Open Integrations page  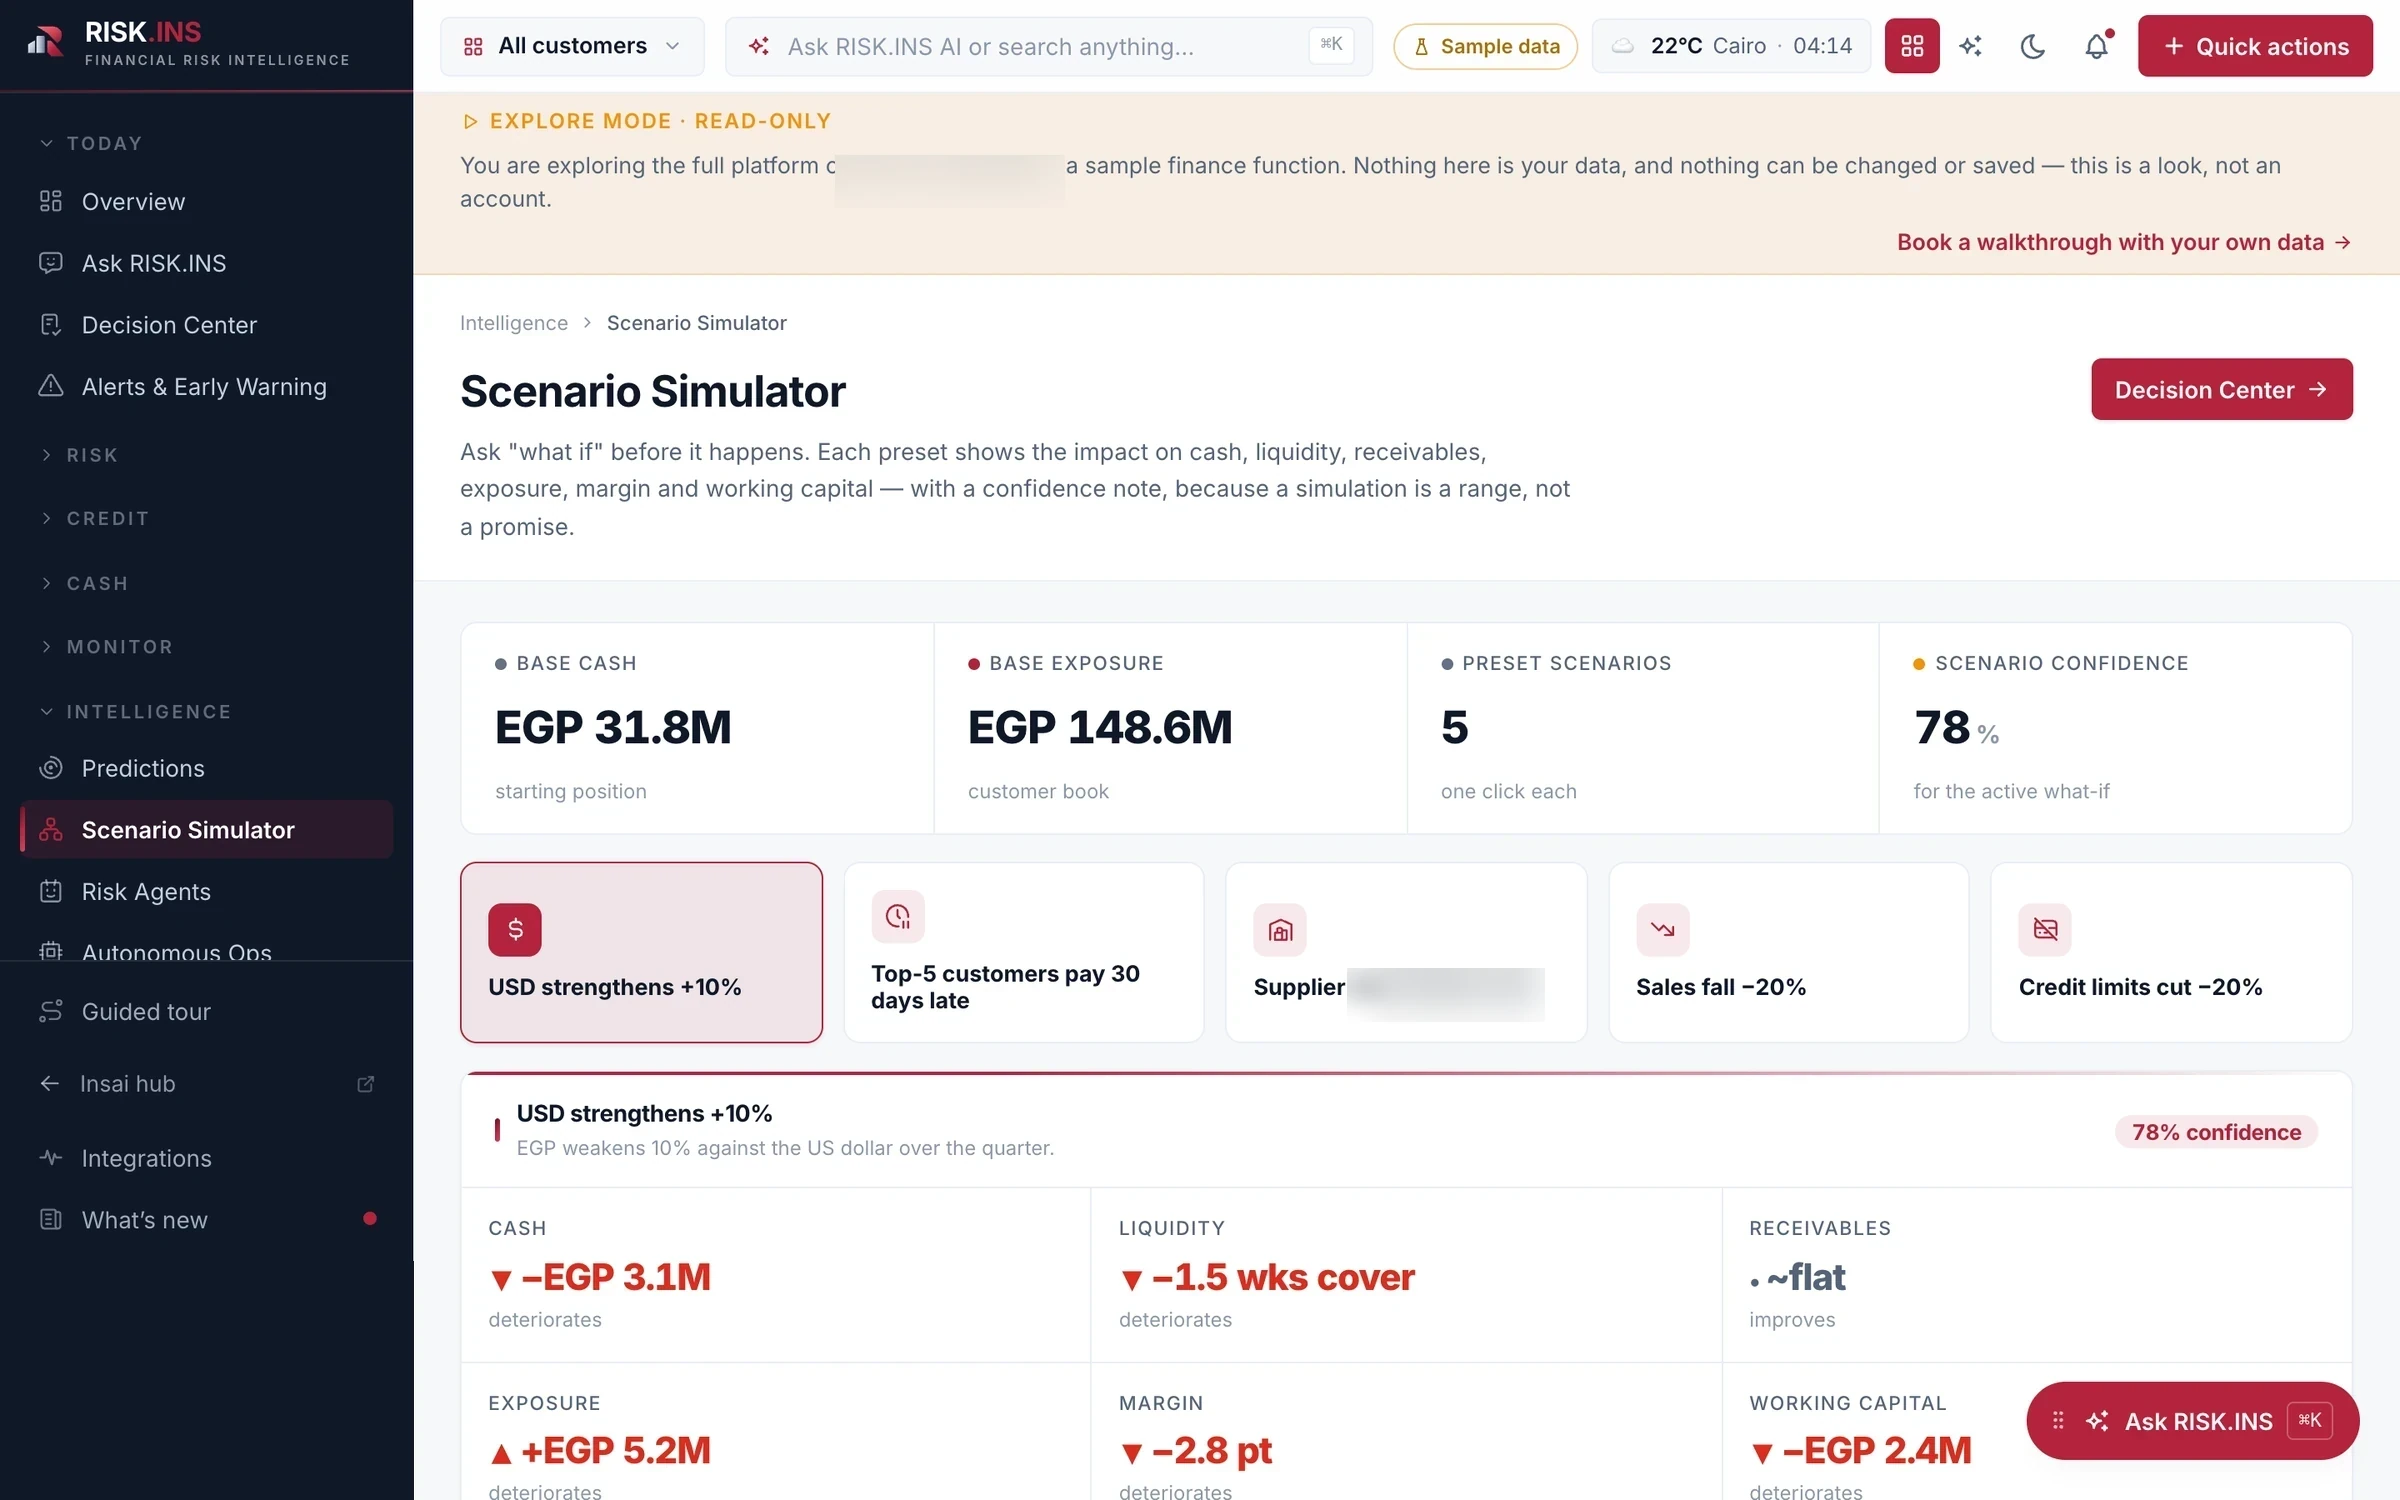[x=206, y=1158]
